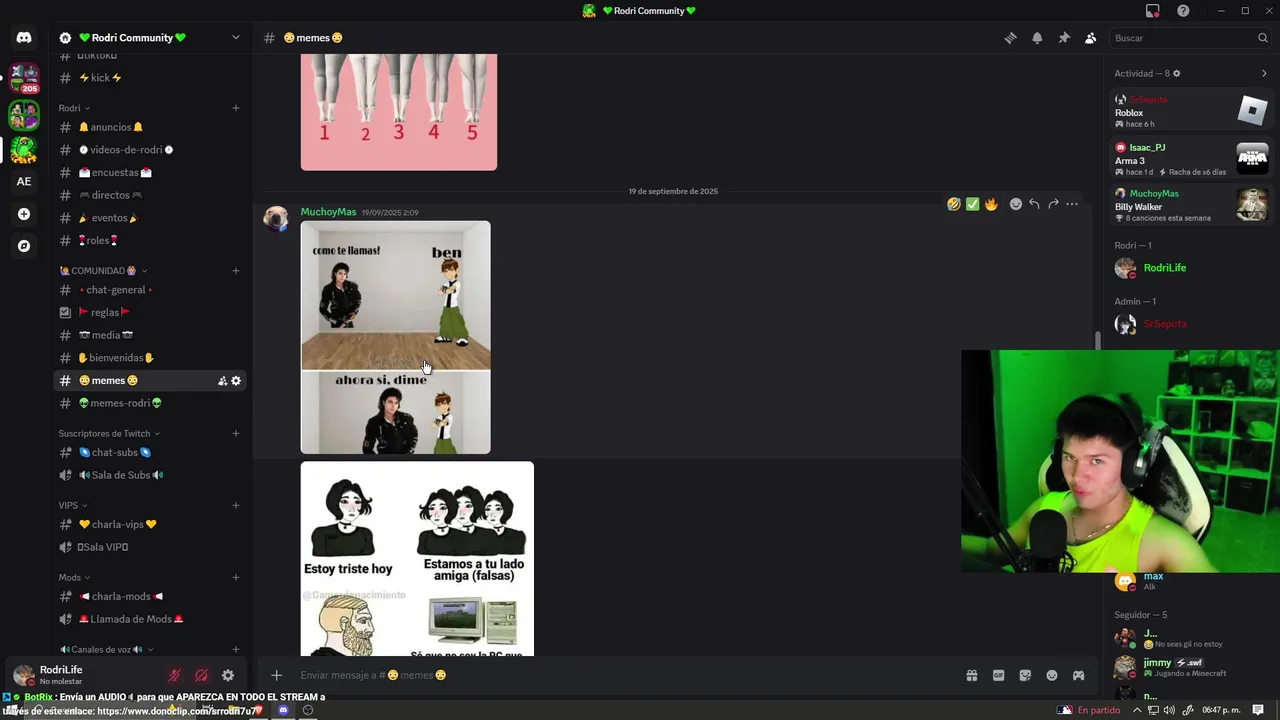Open the chat-general channel
Viewport: 1280px width, 720px height.
[x=150, y=290]
